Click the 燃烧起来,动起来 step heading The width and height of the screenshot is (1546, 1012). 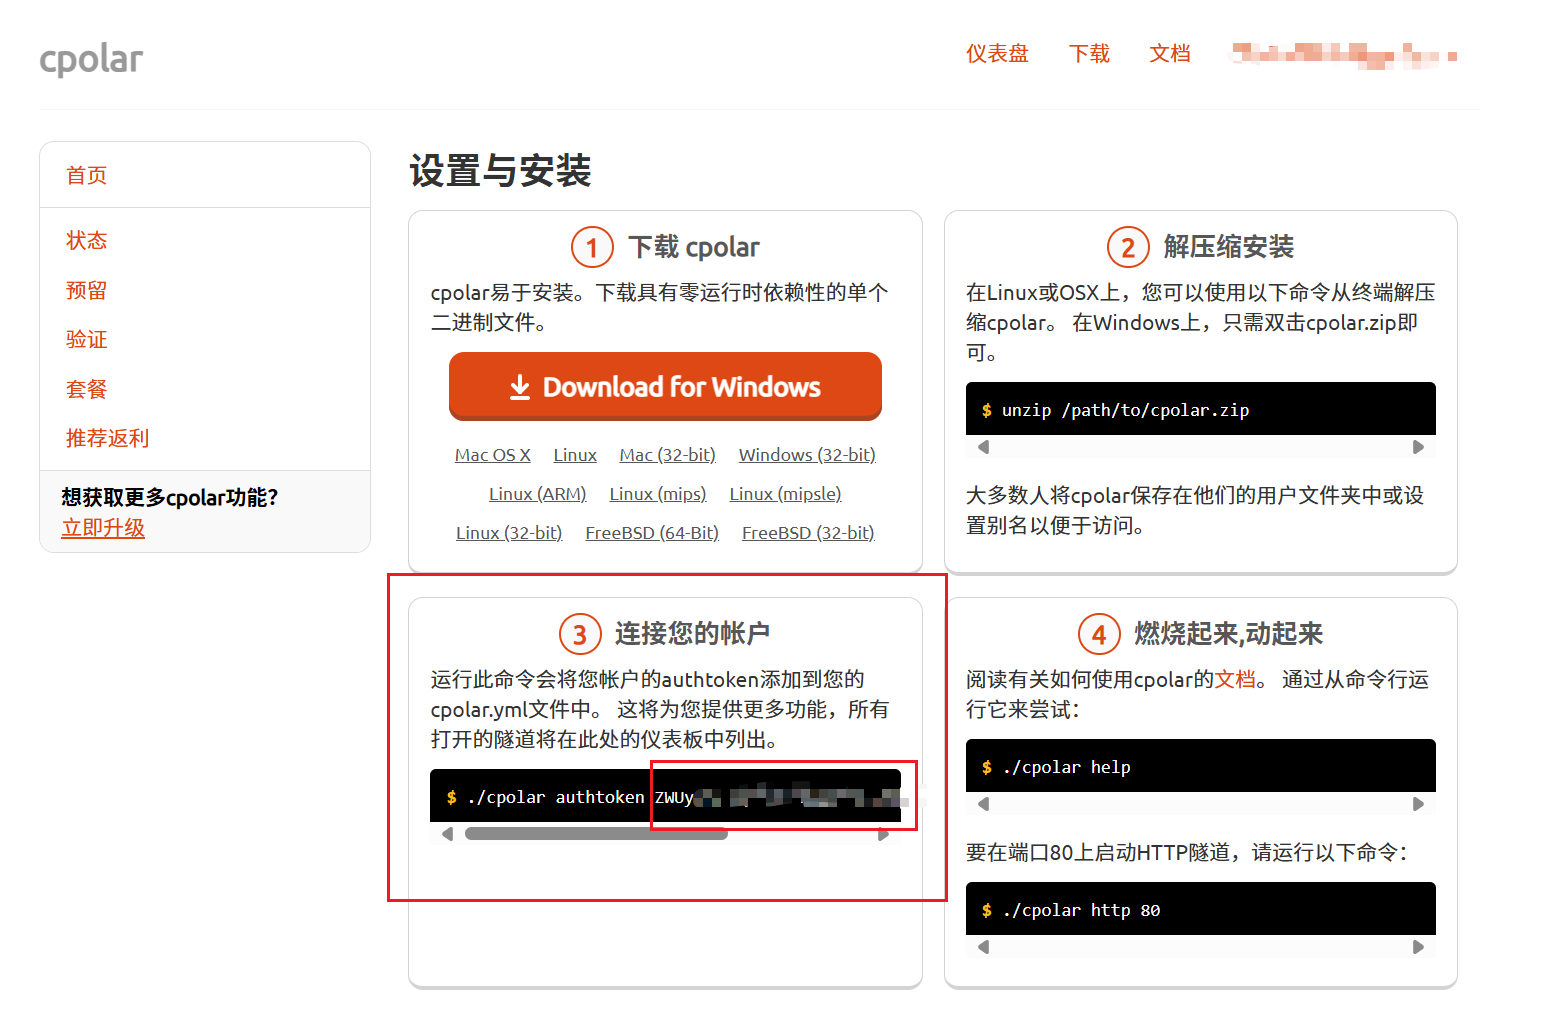1229,634
